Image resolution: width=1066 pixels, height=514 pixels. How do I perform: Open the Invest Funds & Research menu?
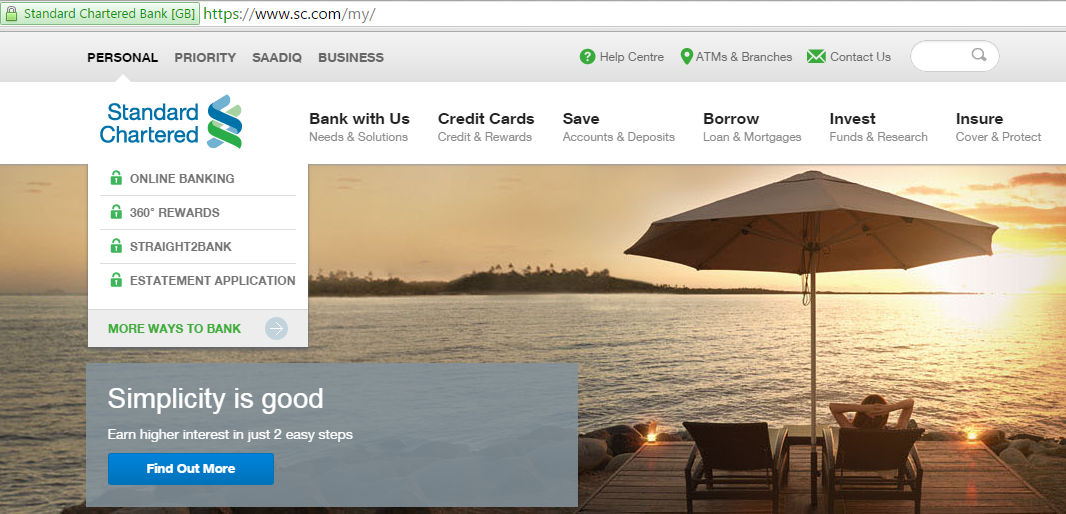point(878,127)
